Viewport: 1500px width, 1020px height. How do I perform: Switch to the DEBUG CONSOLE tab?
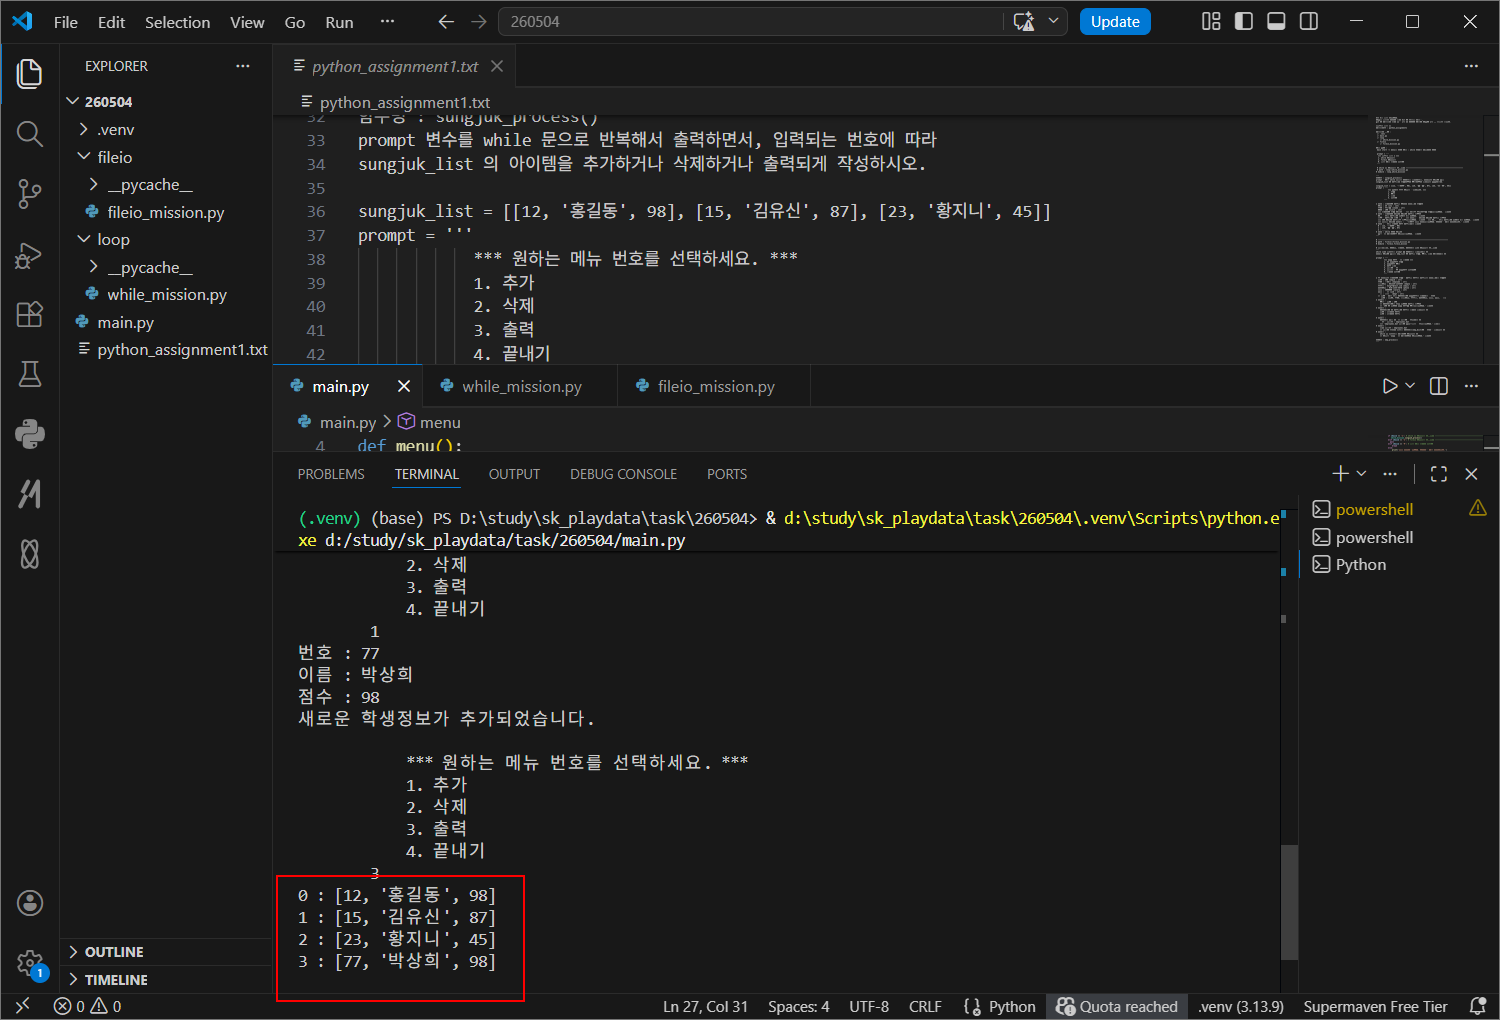(623, 474)
